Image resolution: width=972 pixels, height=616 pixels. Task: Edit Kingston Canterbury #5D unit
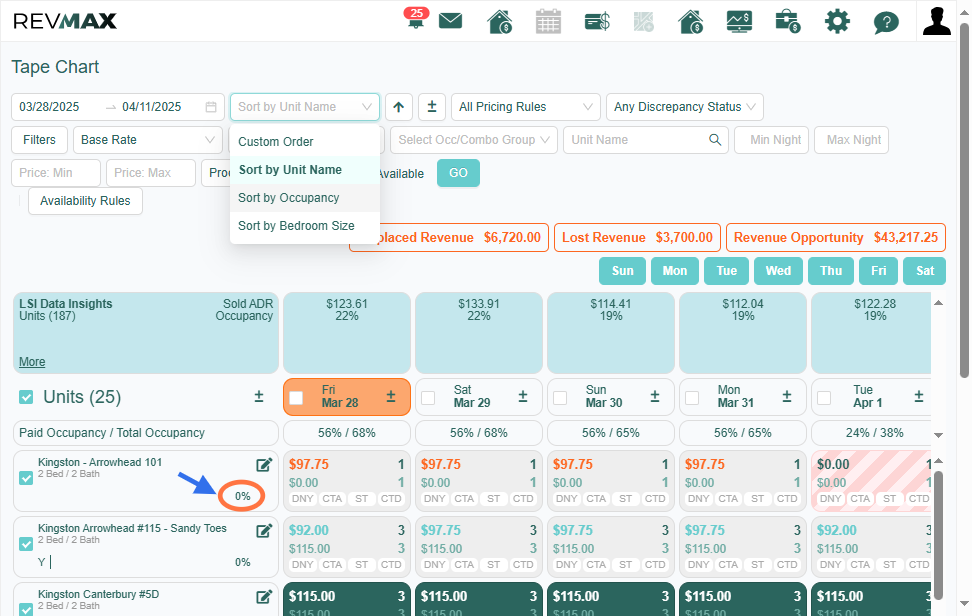tap(264, 597)
